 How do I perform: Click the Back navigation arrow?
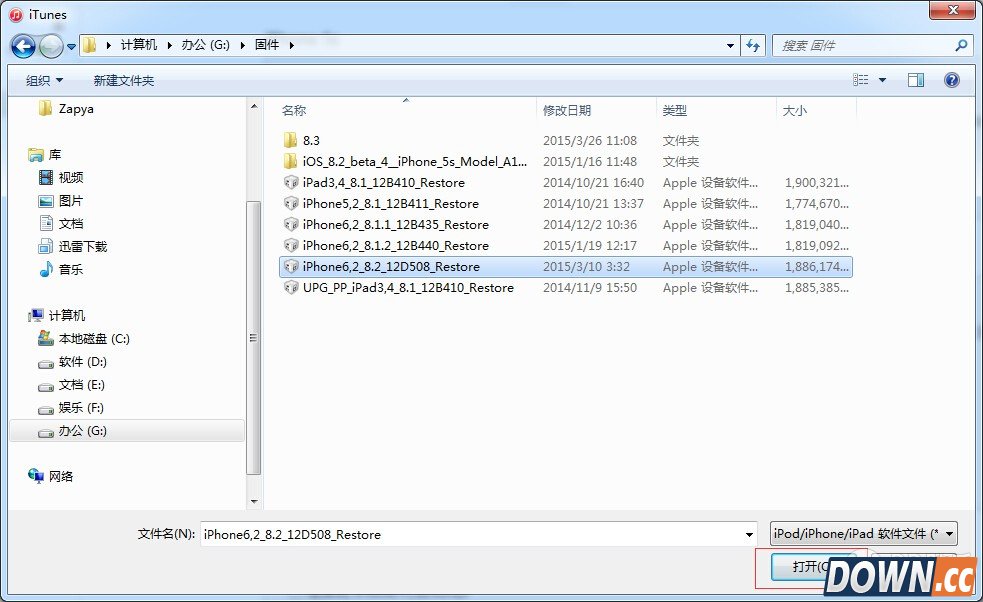(x=22, y=46)
